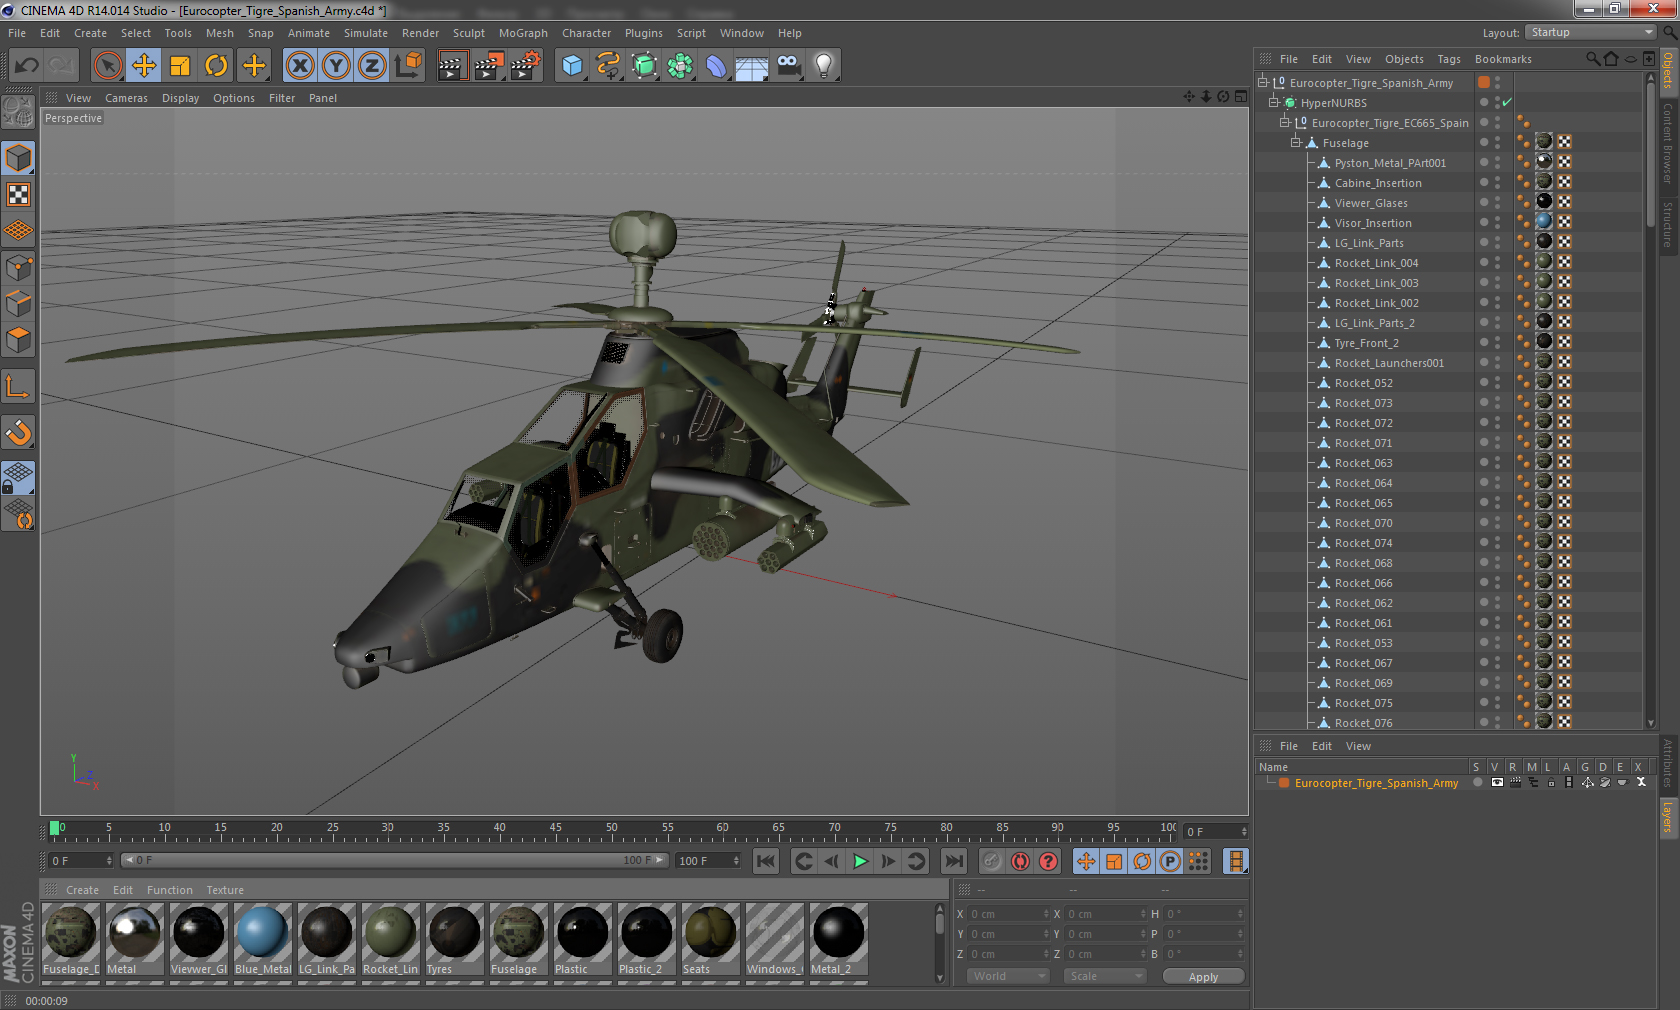The width and height of the screenshot is (1680, 1010).
Task: Activate the Scale tool
Action: click(180, 66)
